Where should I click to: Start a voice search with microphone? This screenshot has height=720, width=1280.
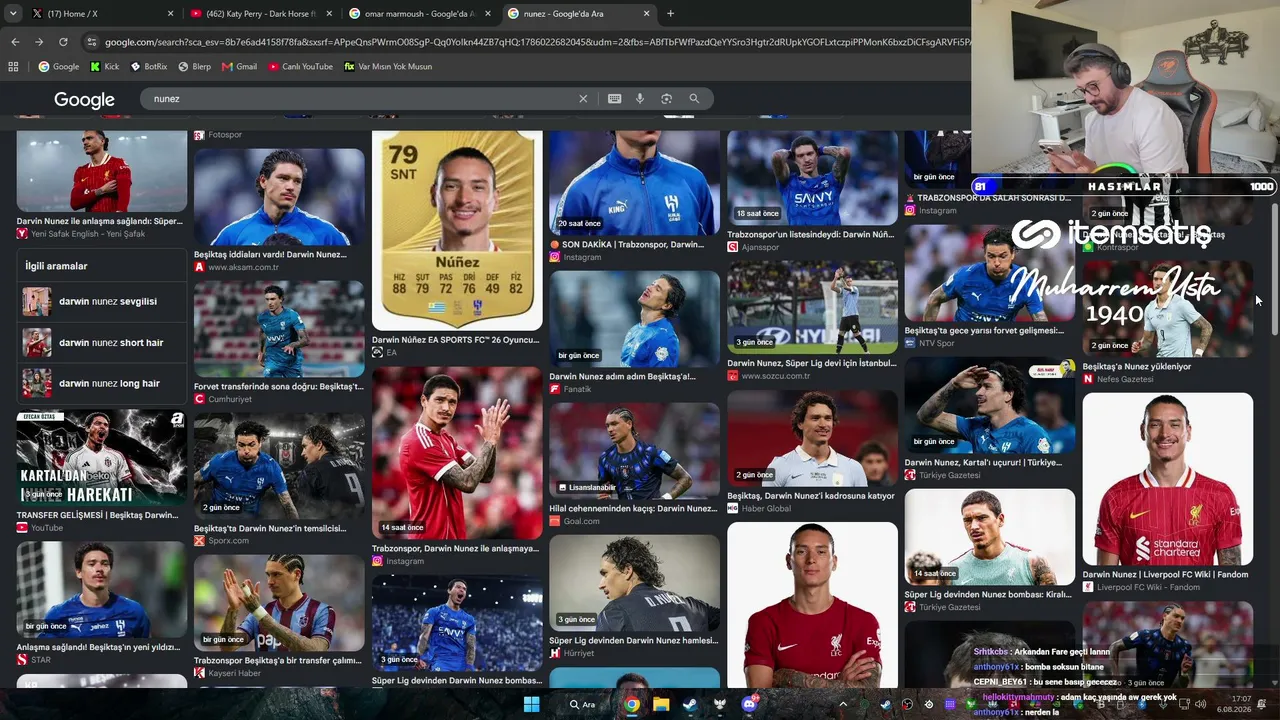pyautogui.click(x=640, y=99)
